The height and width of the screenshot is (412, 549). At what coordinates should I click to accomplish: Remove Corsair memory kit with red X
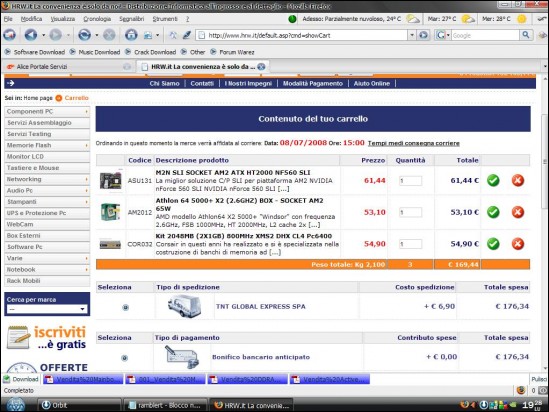(x=517, y=244)
